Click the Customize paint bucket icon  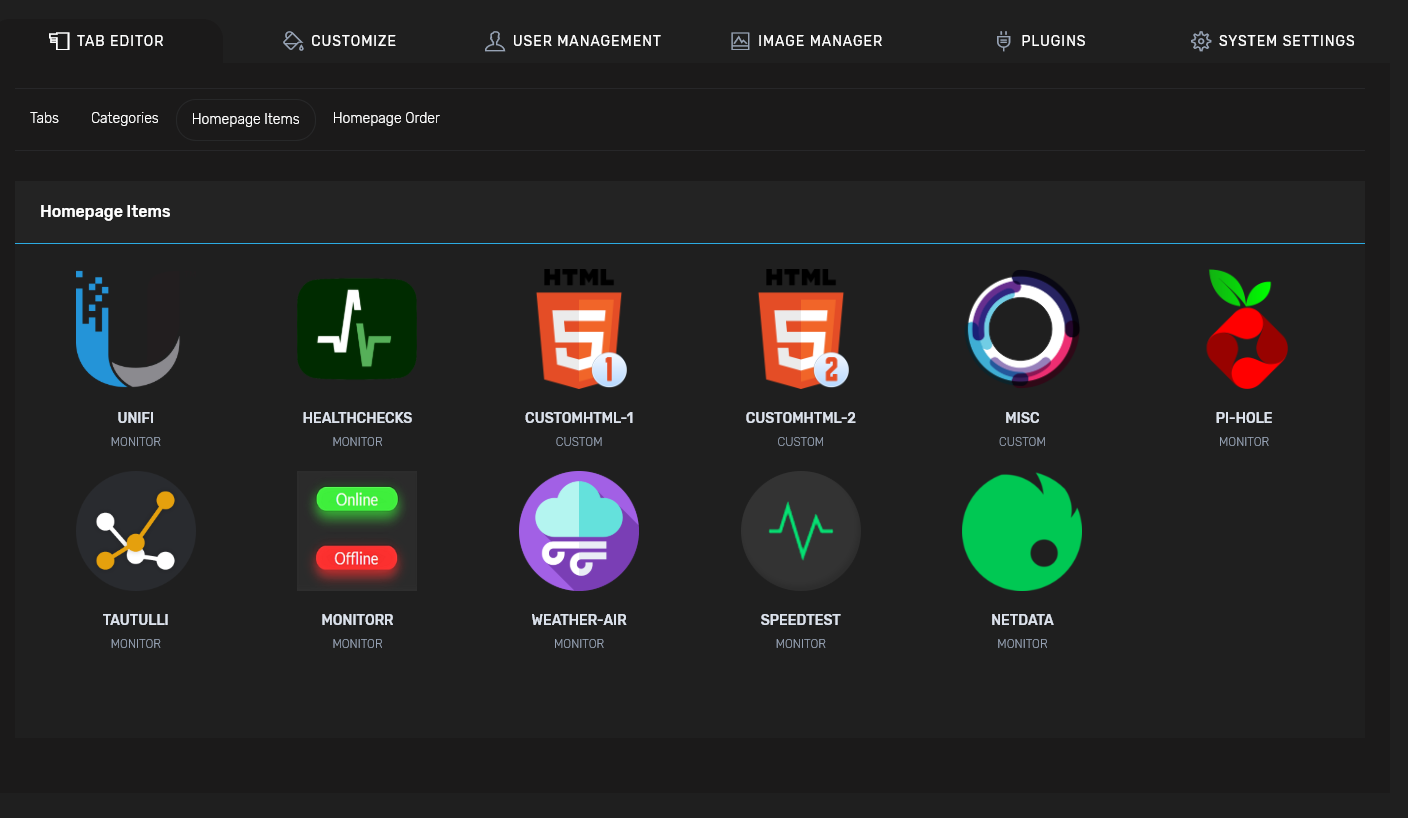pyautogui.click(x=292, y=40)
